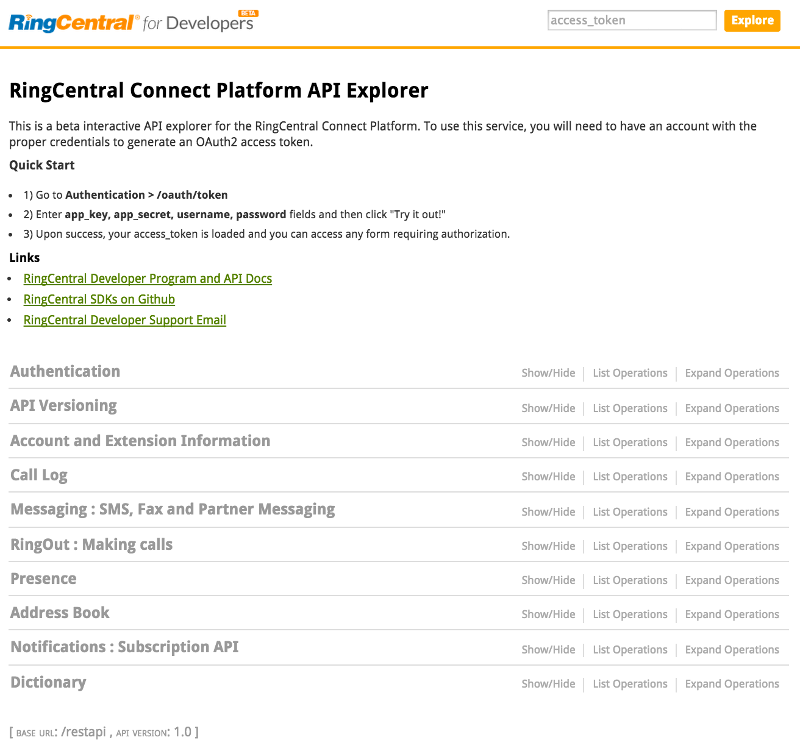This screenshot has height=750, width=800.
Task: Click the orange Explore button
Action: [x=752, y=20]
